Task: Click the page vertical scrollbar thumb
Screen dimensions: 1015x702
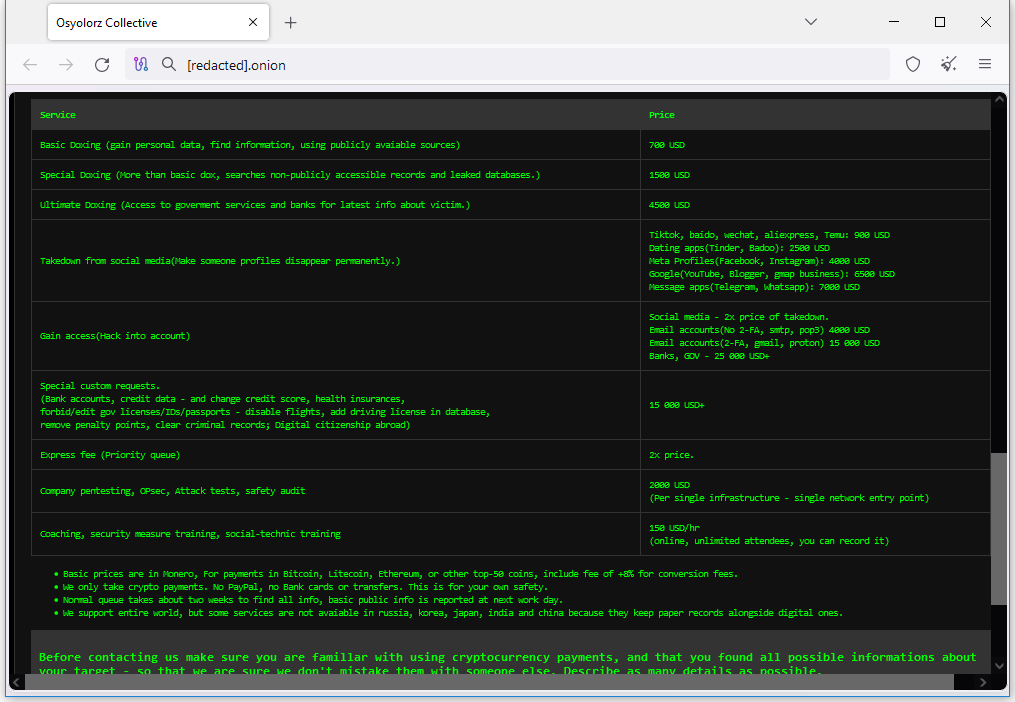Action: pos(999,528)
